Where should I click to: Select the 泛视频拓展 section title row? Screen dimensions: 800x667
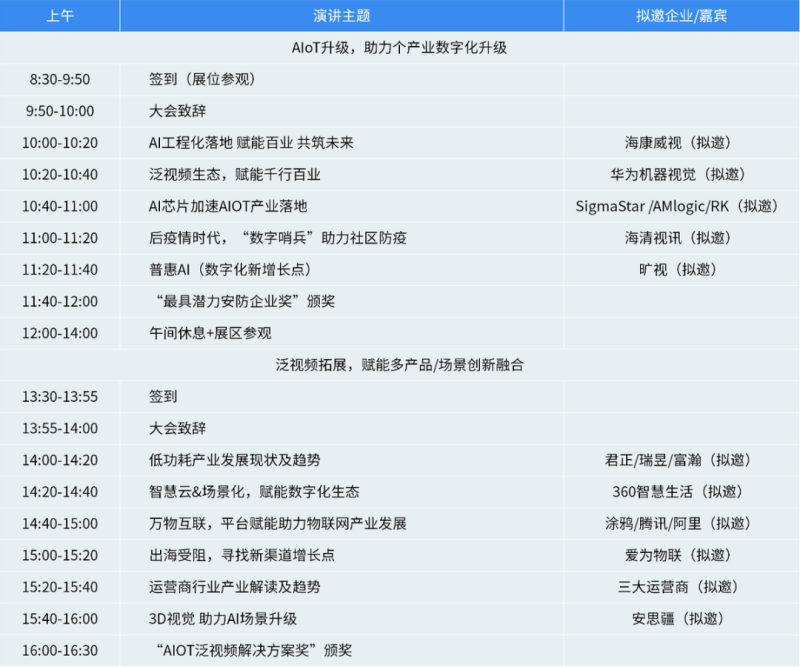(x=399, y=365)
